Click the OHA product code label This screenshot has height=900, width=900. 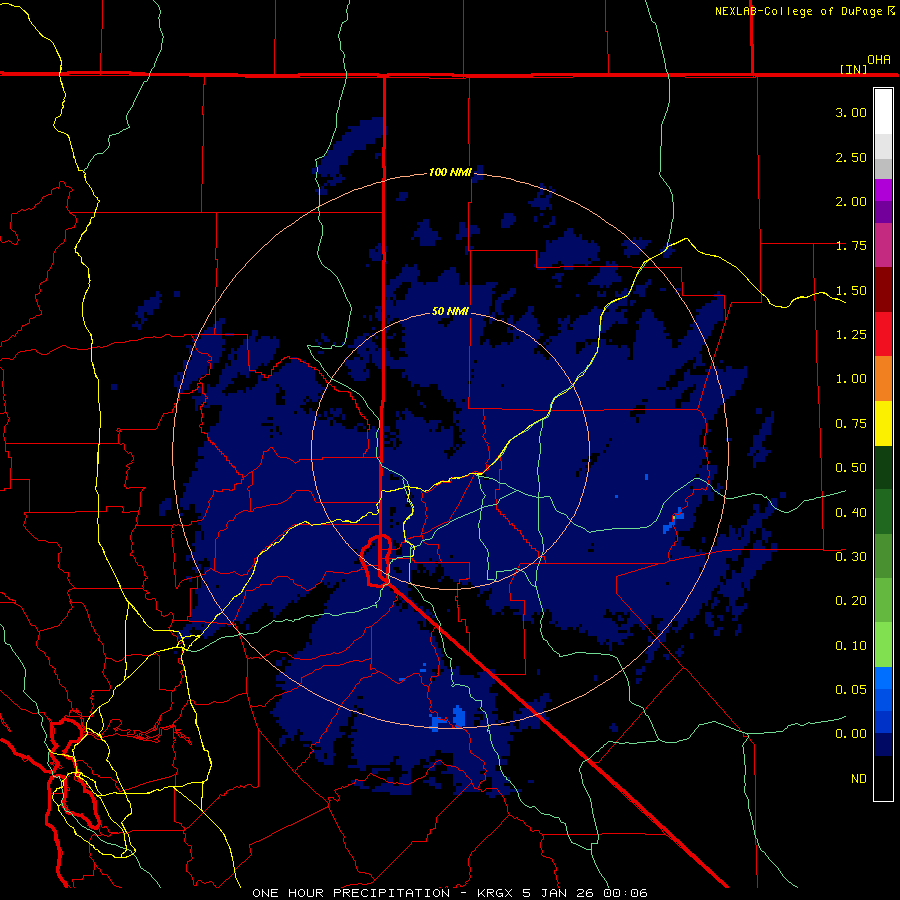coord(879,59)
